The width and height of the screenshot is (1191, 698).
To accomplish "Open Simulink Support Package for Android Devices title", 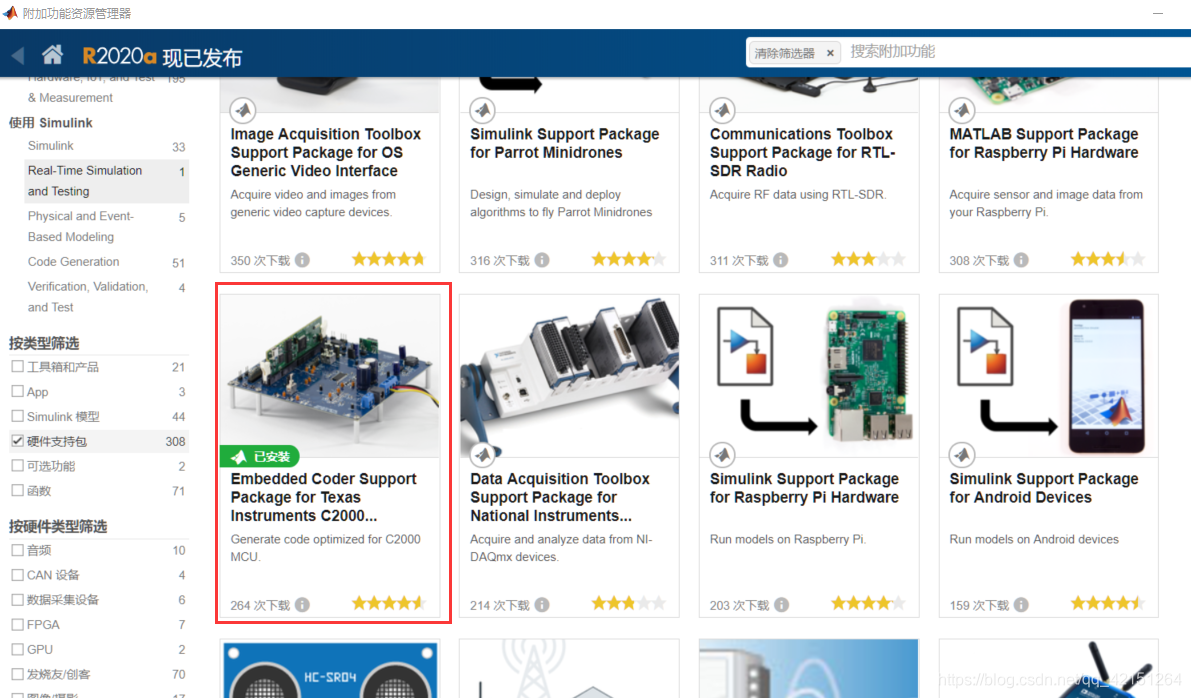I will [1044, 488].
